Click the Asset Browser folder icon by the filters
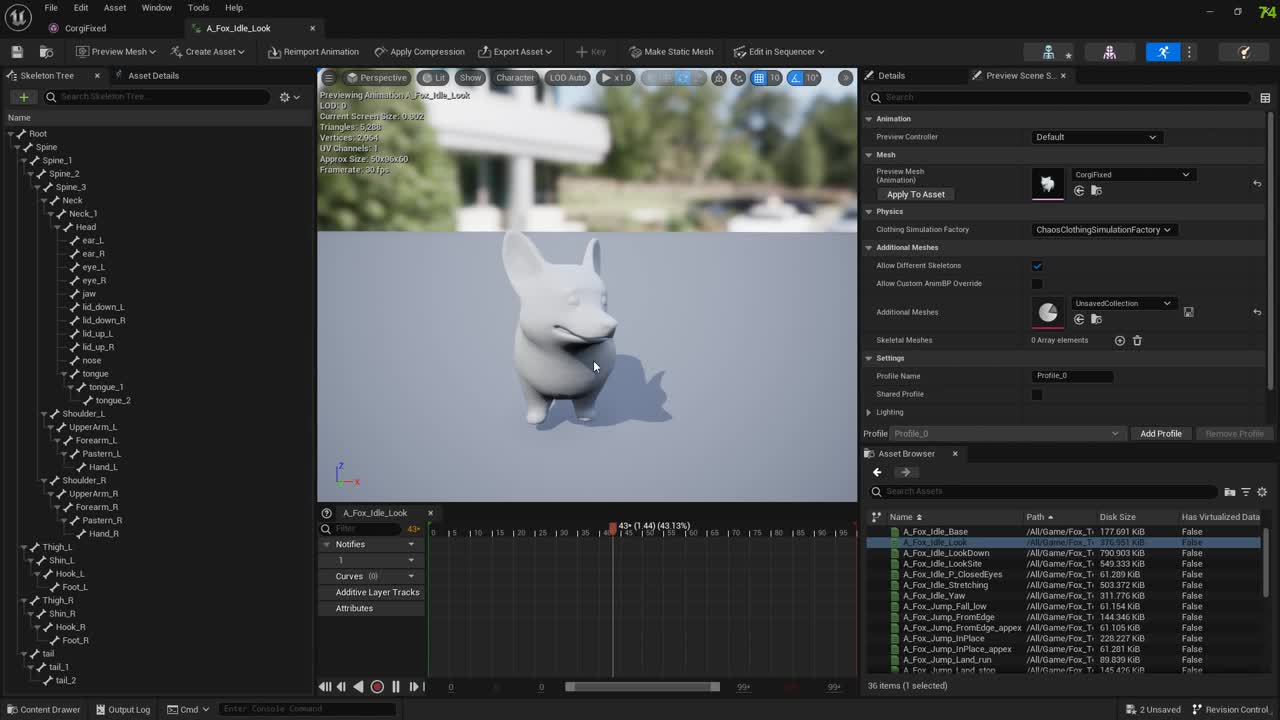The width and height of the screenshot is (1280, 720). (x=1230, y=491)
